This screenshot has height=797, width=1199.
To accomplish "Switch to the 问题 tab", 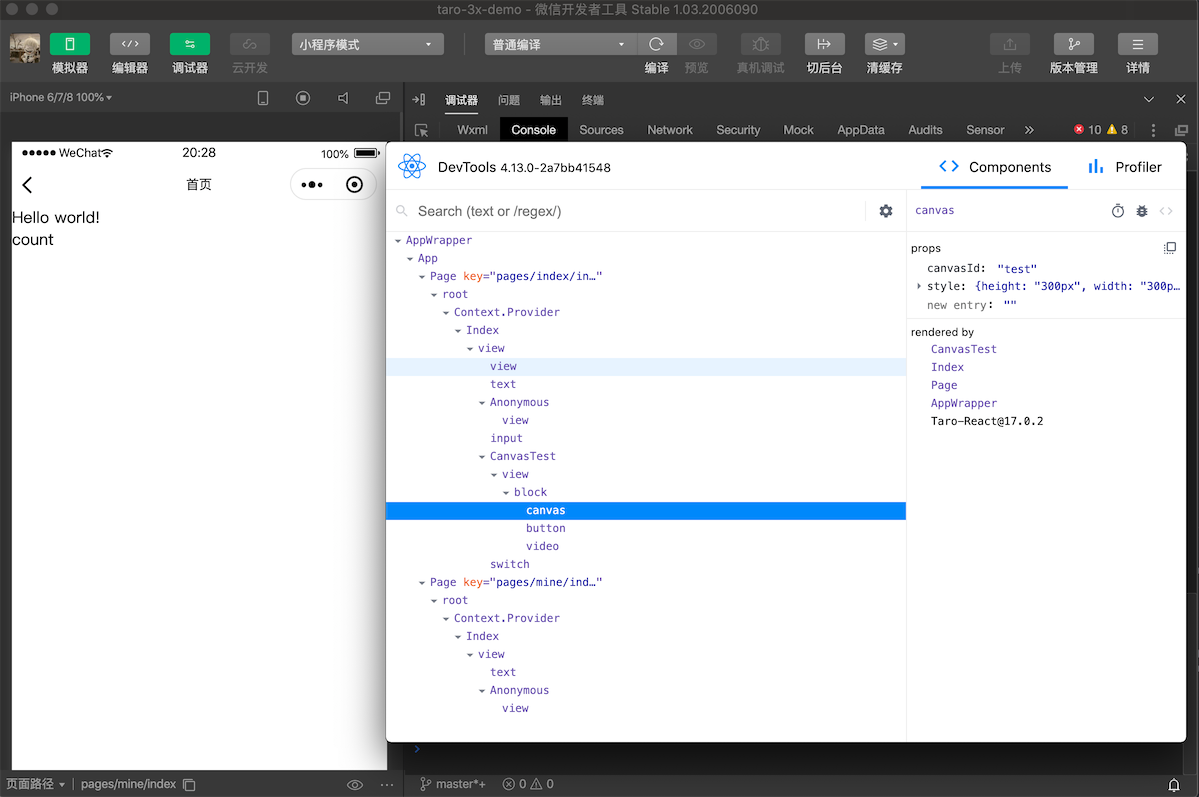I will (509, 100).
